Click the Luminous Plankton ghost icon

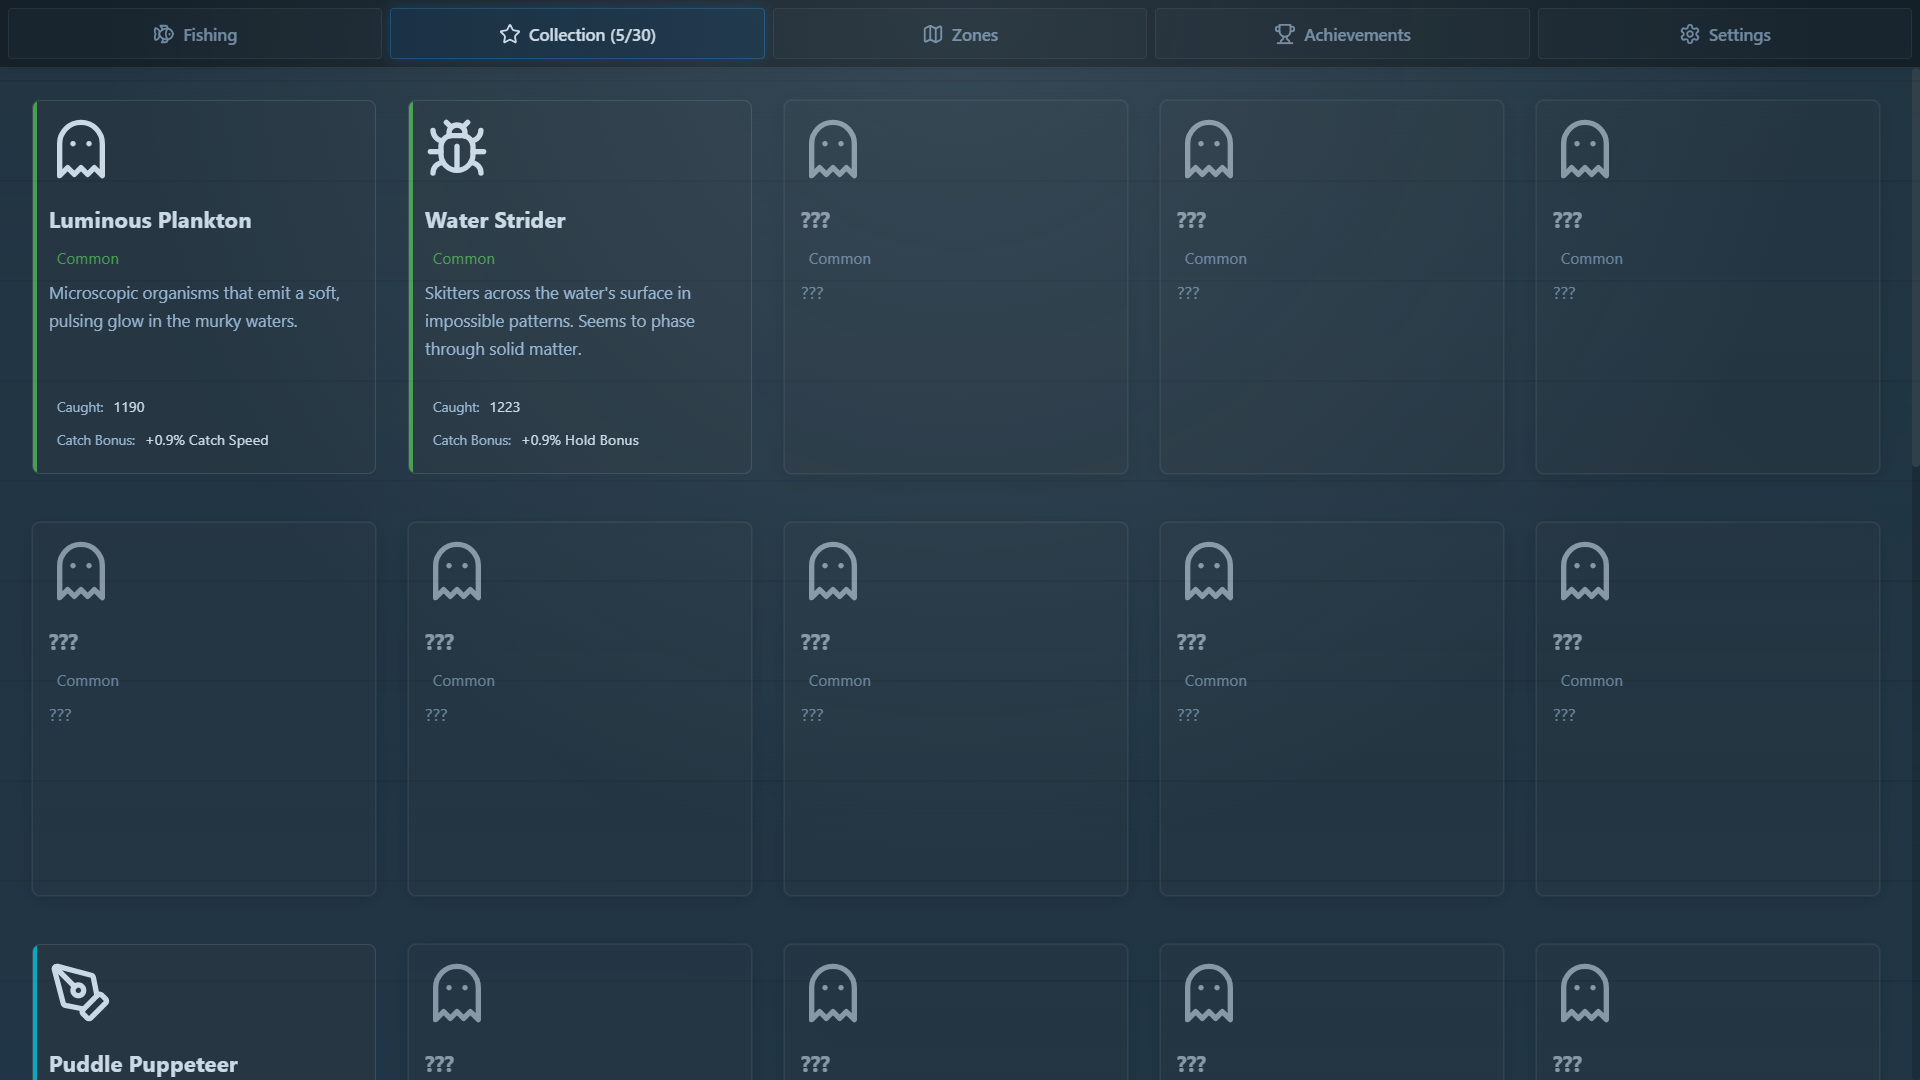81,149
